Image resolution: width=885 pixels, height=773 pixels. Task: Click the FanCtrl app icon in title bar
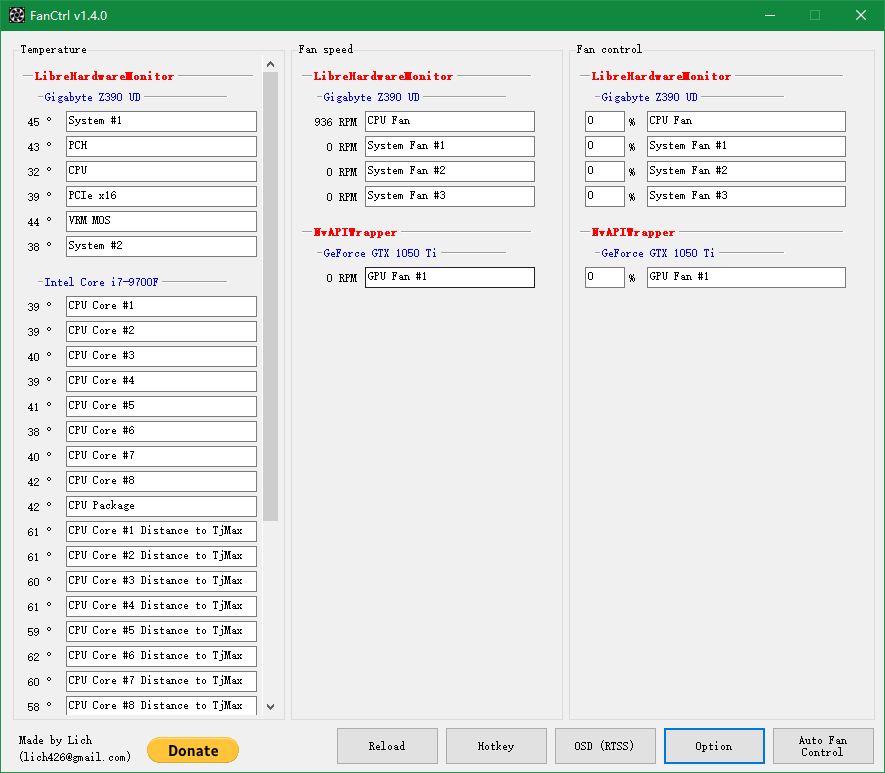tap(17, 15)
